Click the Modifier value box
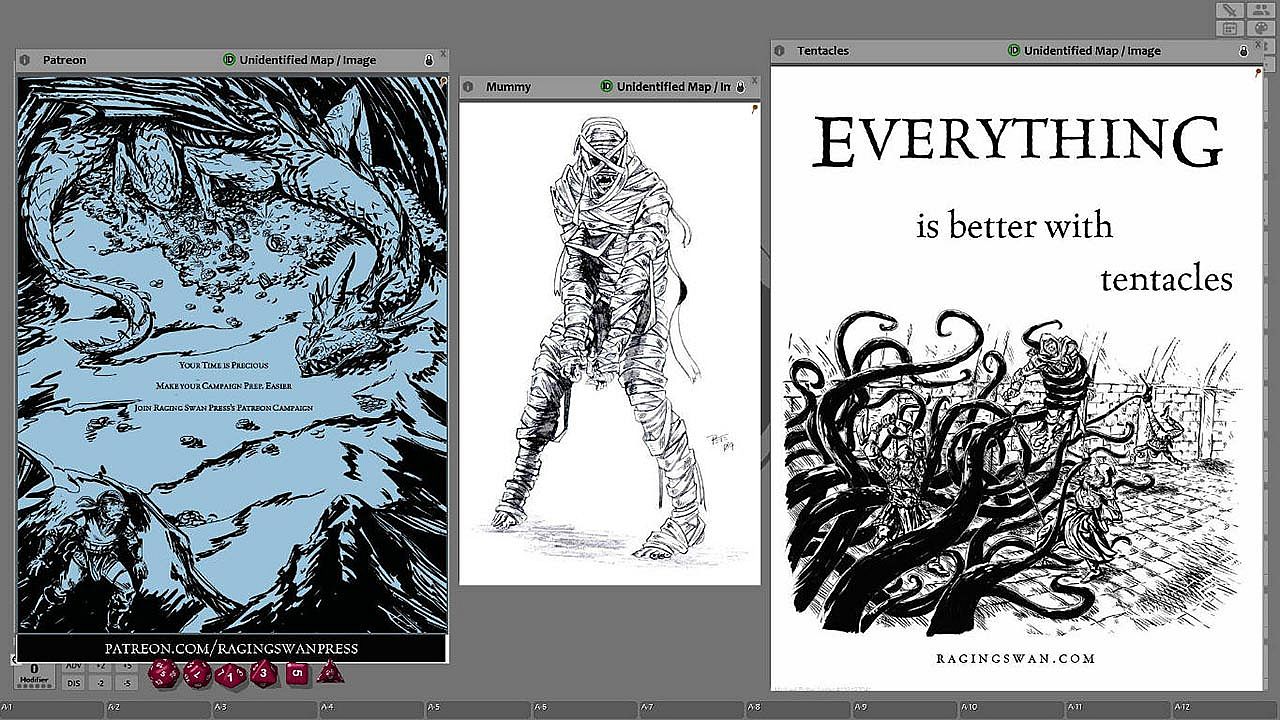Viewport: 1280px width, 720px height. click(x=33, y=672)
